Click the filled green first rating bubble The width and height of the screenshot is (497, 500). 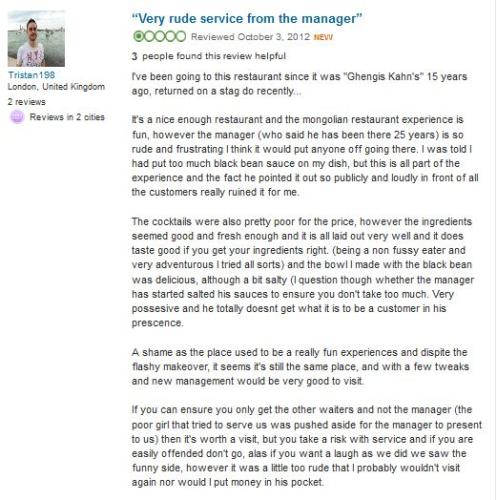[x=138, y=36]
